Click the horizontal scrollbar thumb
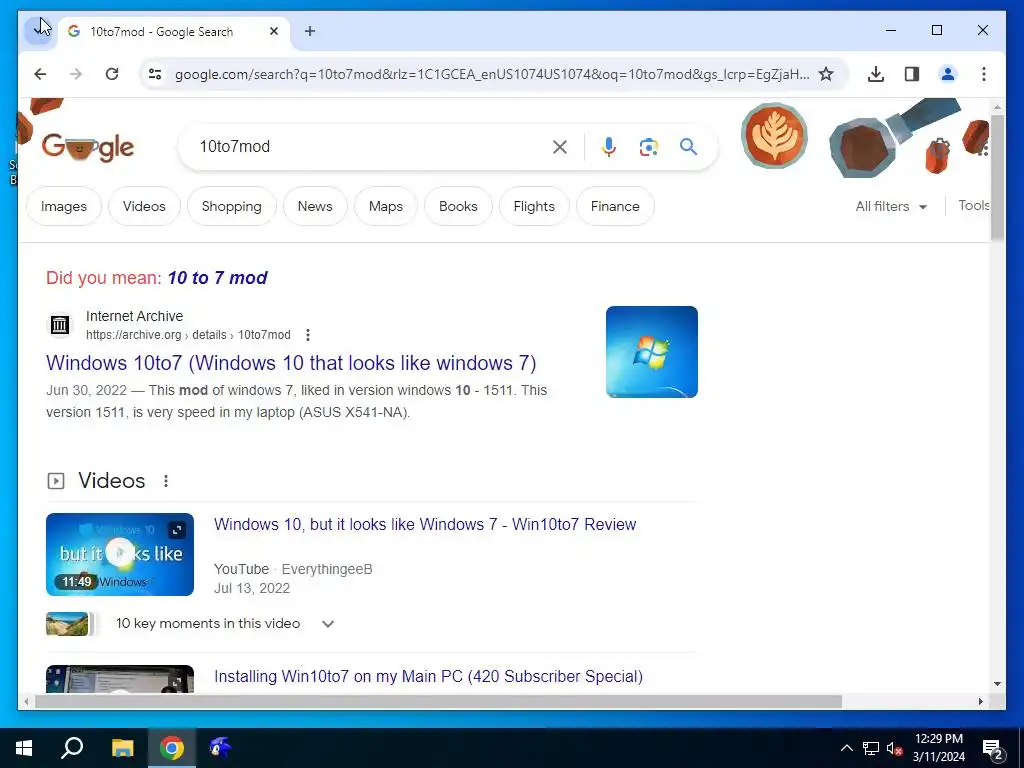Viewport: 1024px width, 768px height. pos(439,701)
